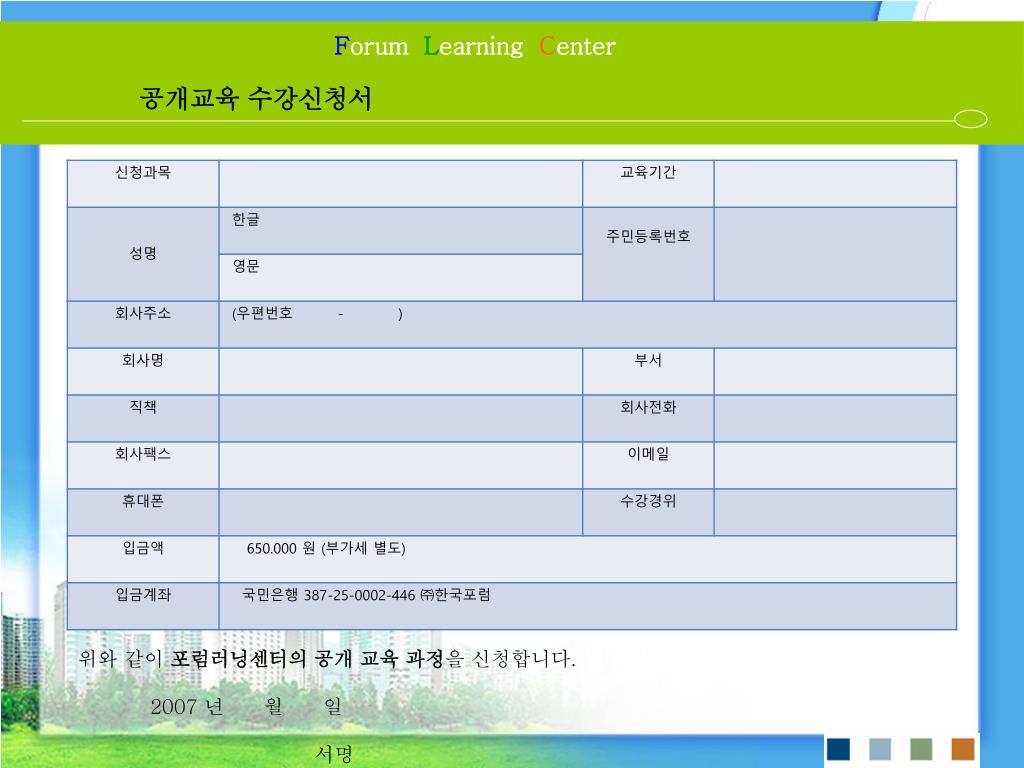Click the 월 month label
Viewport: 1024px width, 768px height.
click(x=274, y=706)
